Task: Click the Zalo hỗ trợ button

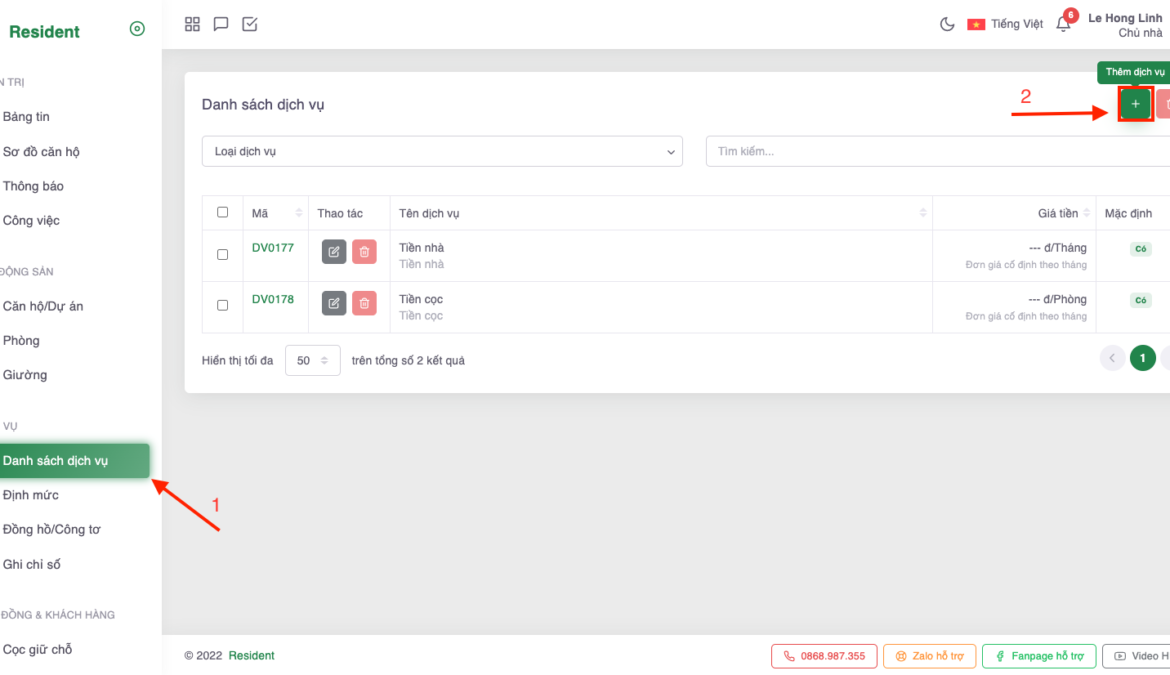Action: (x=929, y=656)
